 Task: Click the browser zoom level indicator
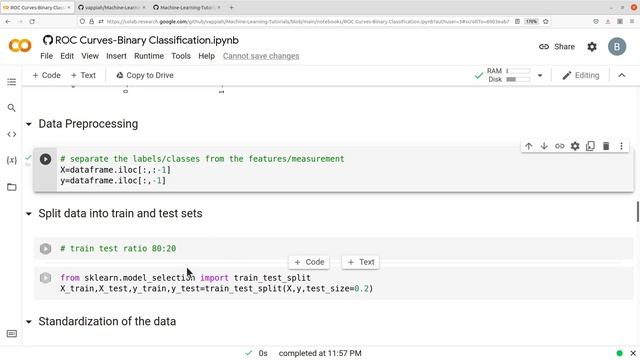coord(531,21)
